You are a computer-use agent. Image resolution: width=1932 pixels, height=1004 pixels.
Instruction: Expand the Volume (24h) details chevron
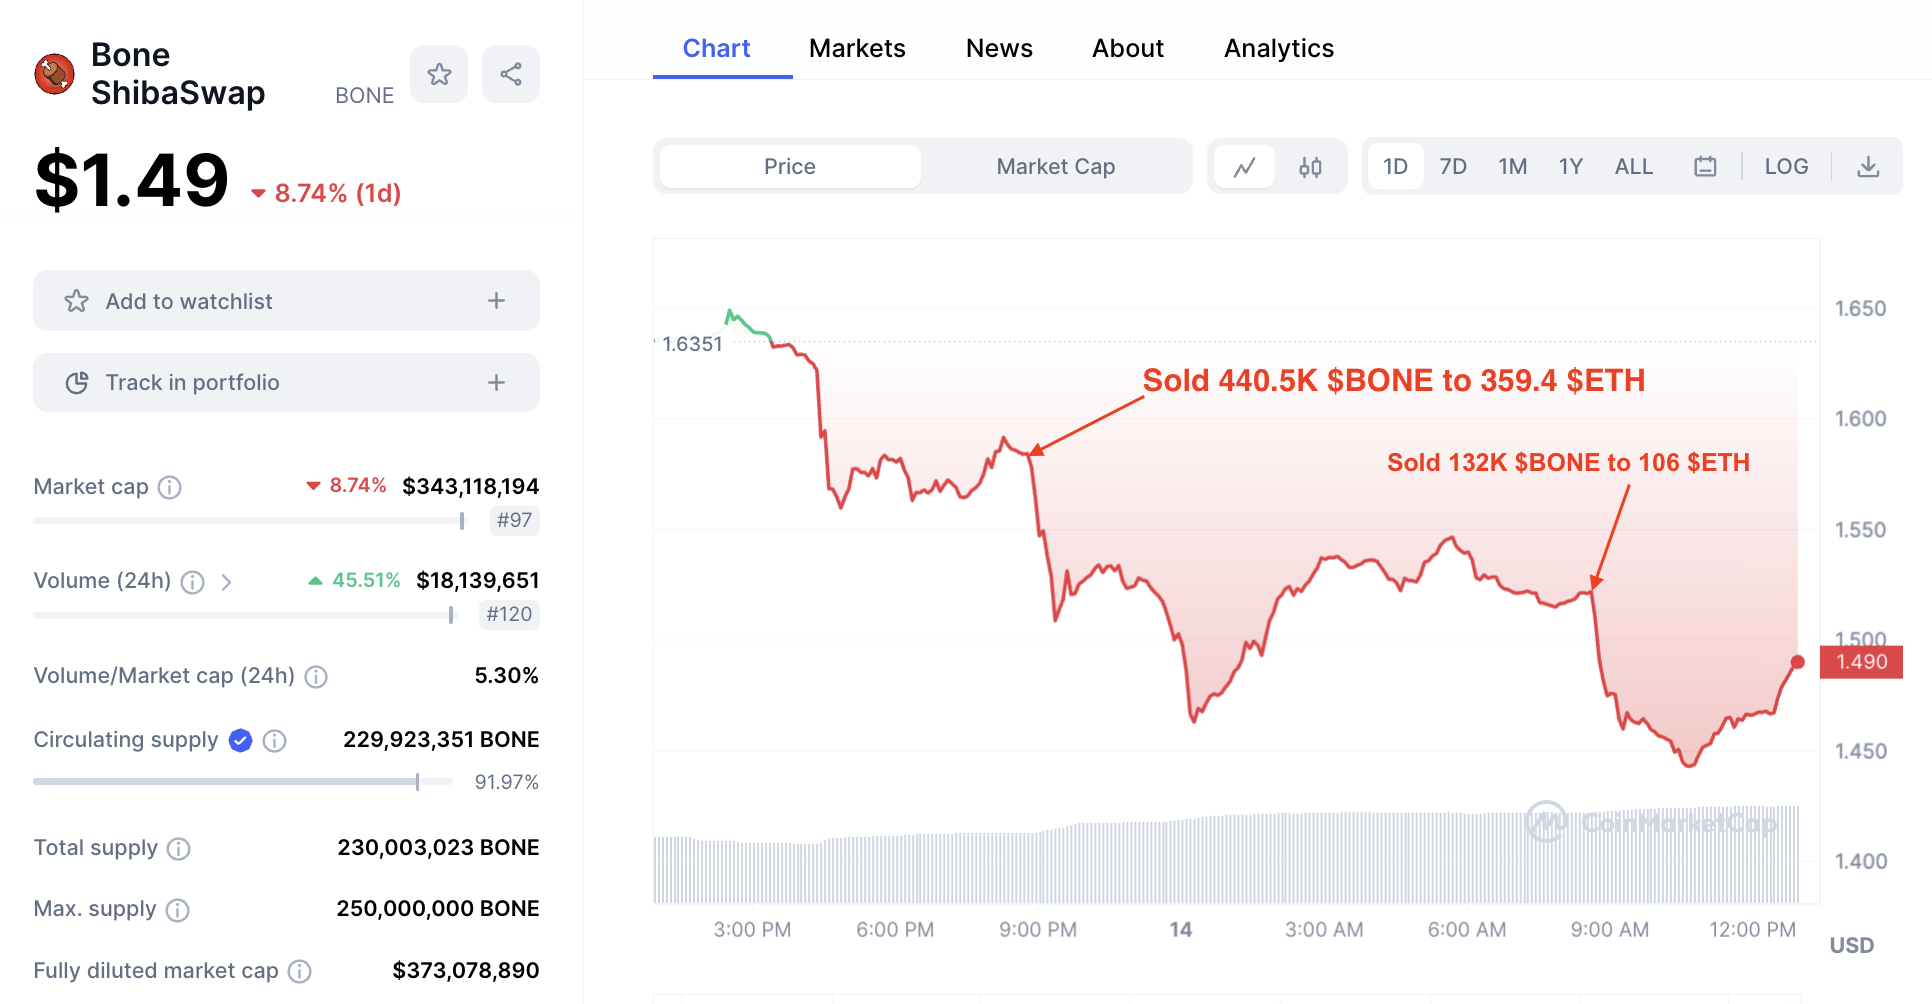[x=227, y=581]
